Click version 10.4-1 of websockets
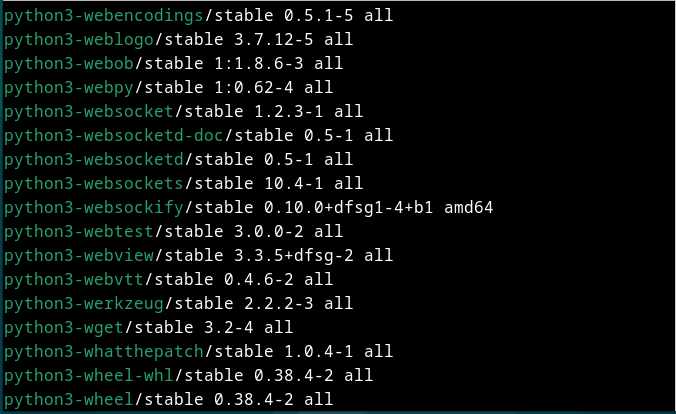 [x=294, y=184]
